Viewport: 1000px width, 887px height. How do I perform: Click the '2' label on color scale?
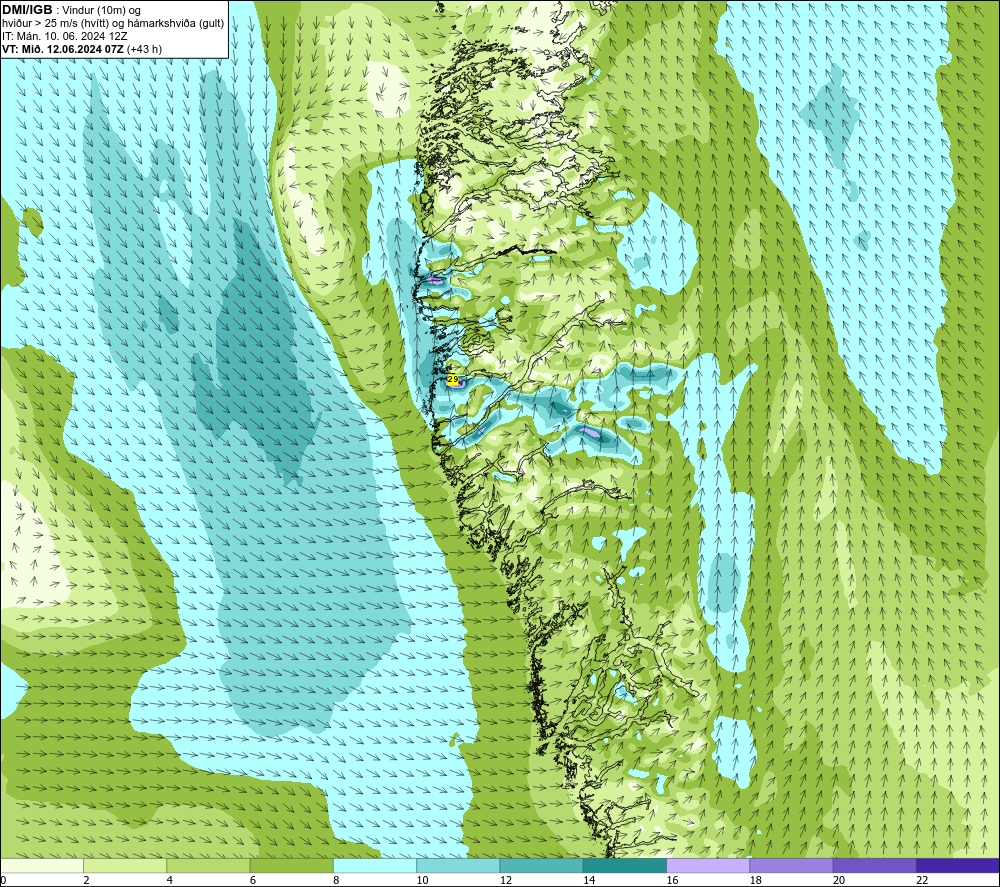tap(86, 880)
